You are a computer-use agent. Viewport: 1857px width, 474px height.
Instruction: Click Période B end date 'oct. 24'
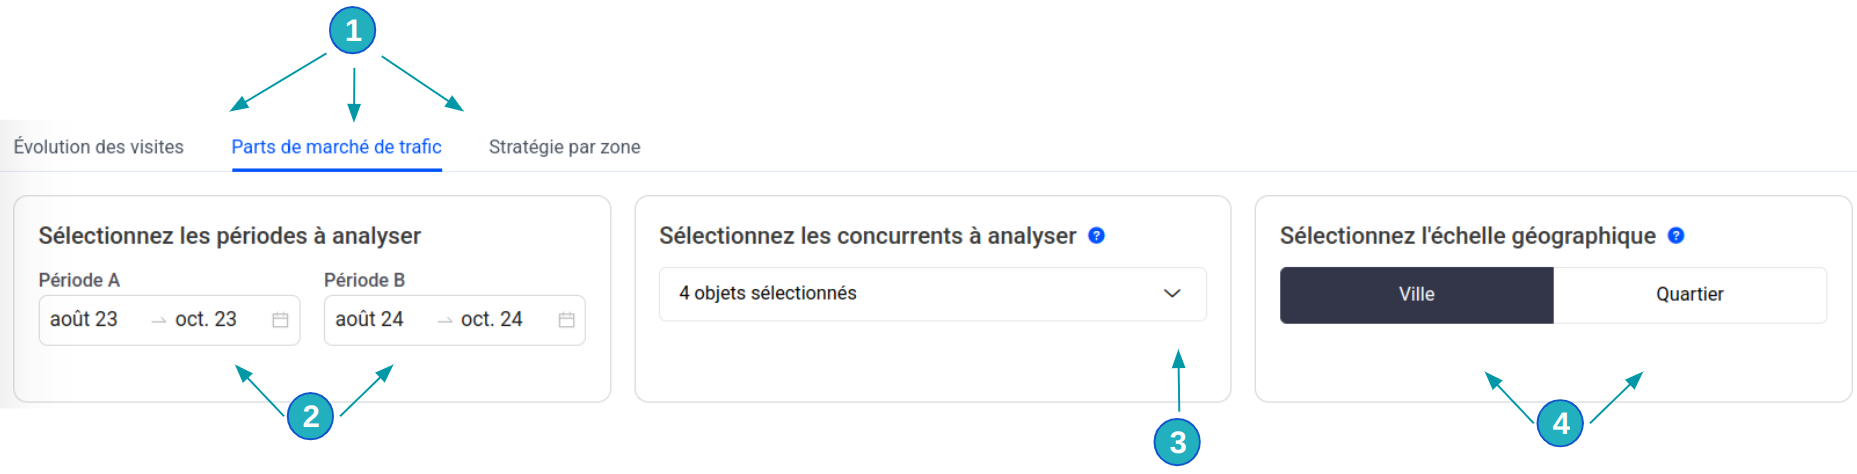pyautogui.click(x=492, y=320)
